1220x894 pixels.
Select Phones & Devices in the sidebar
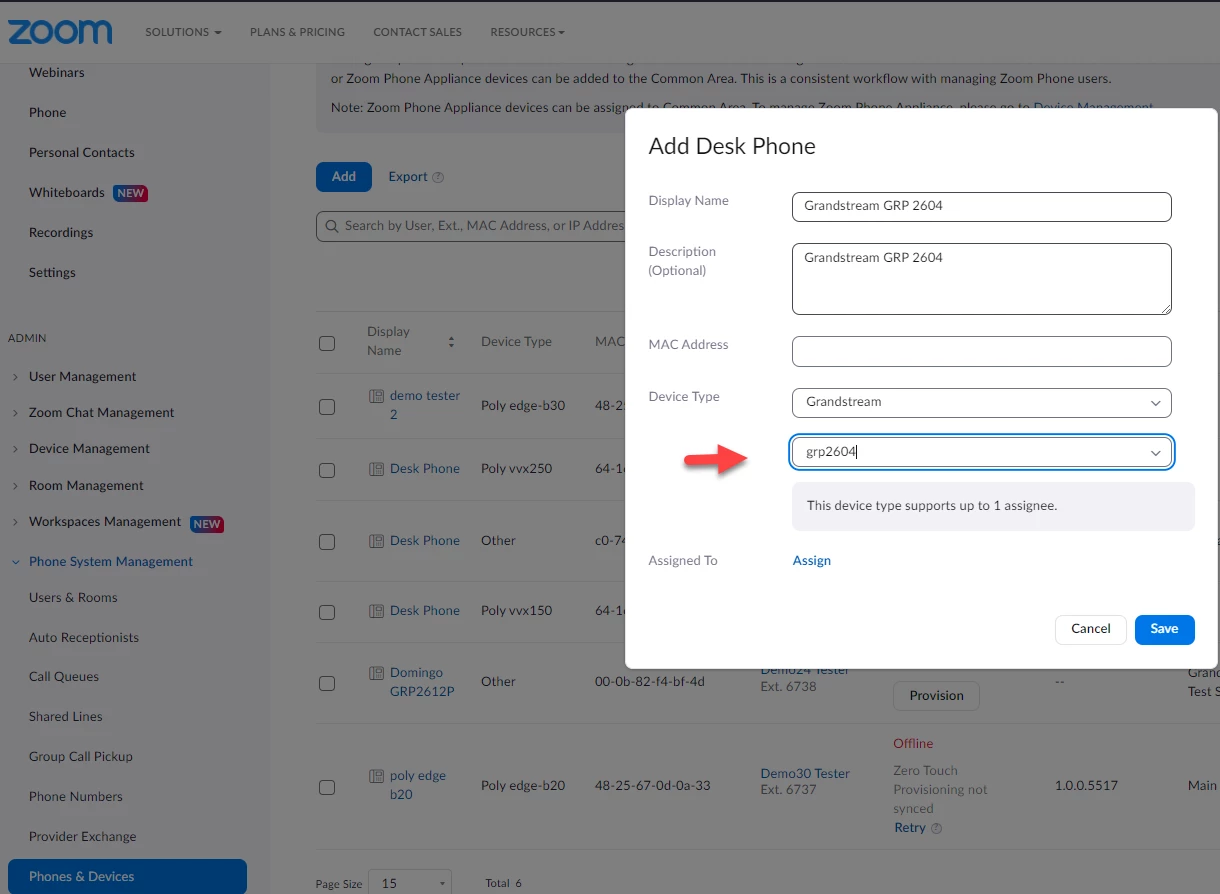[x=127, y=877]
